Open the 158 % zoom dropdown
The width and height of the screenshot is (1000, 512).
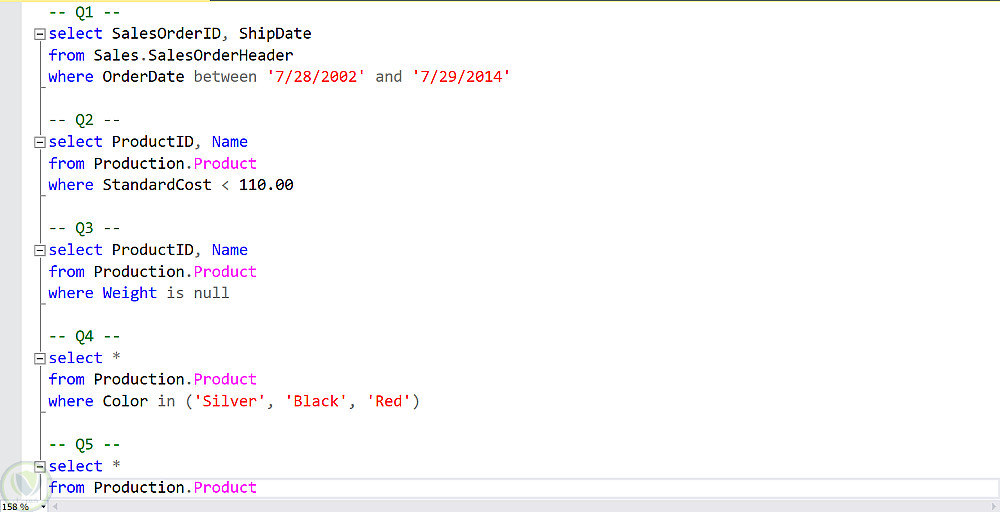tap(43, 507)
